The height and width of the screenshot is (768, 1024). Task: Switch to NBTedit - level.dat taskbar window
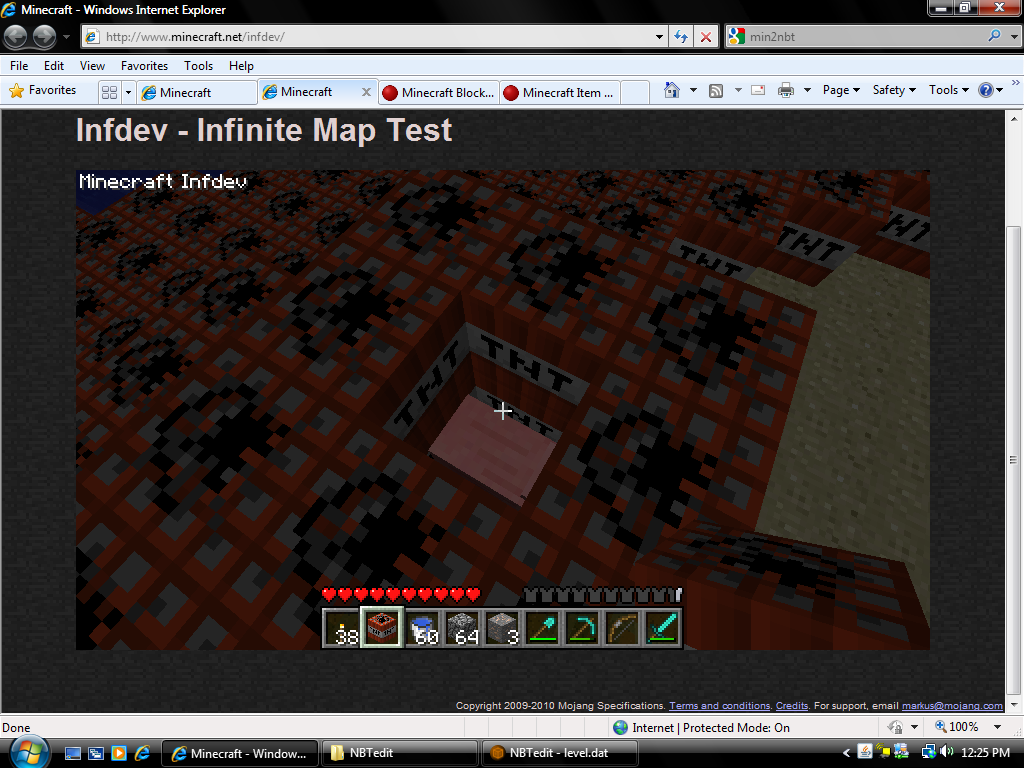(559, 753)
